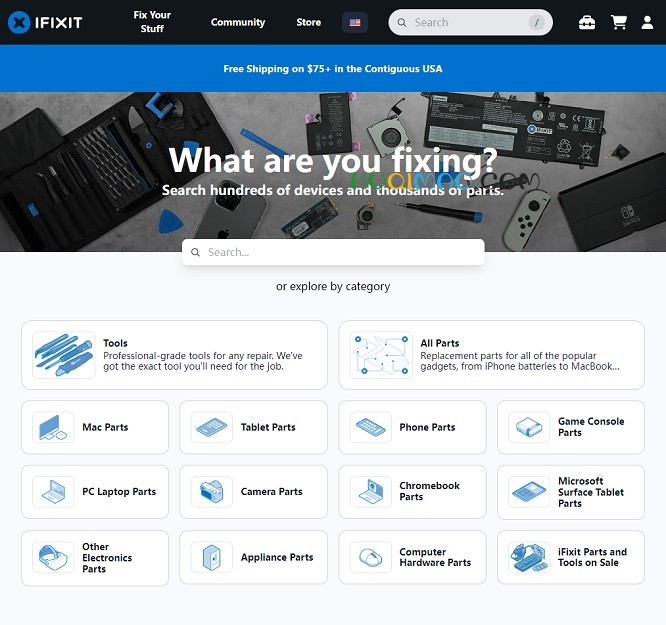Click 'Search hundreds of devices' subtitle
666x625 pixels.
coord(333,190)
